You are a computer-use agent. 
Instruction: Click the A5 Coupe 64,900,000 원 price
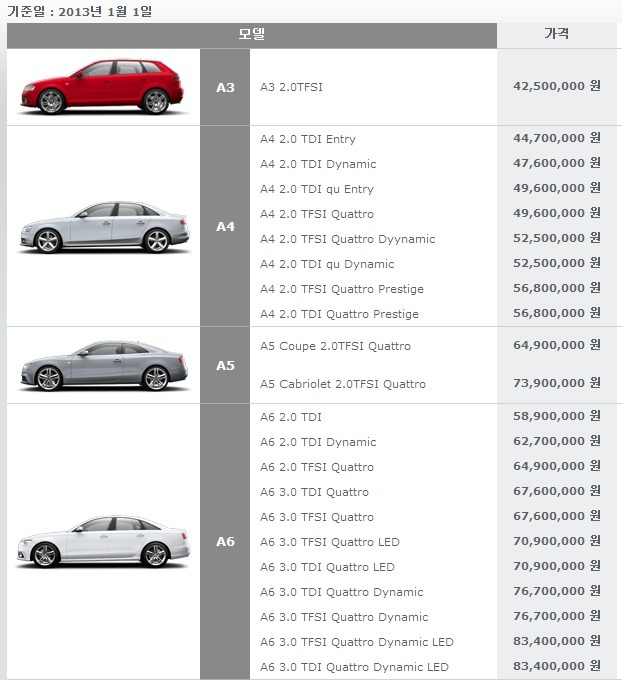pyautogui.click(x=557, y=345)
